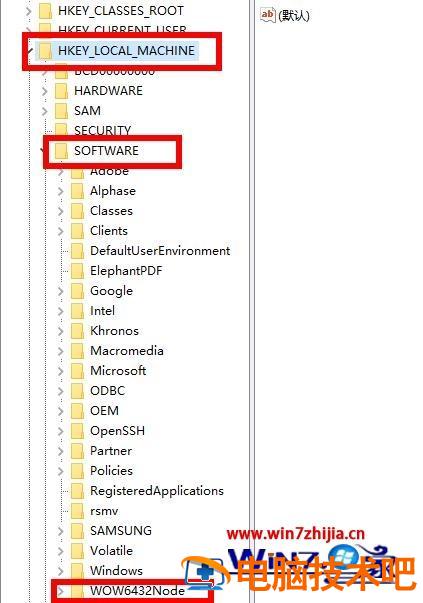423x603 pixels.
Task: Click the Microsoft key folder icon
Action: [77, 371]
